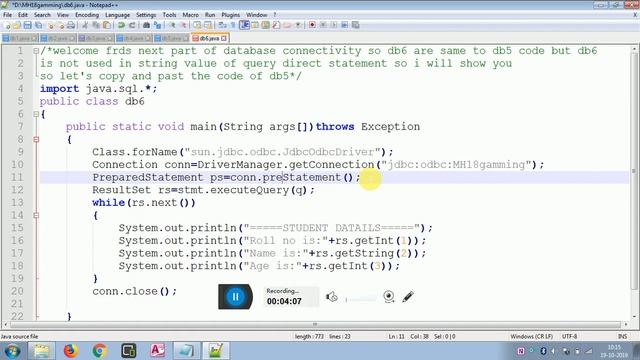
Task: Print the document using the printer icon
Action: point(71,25)
